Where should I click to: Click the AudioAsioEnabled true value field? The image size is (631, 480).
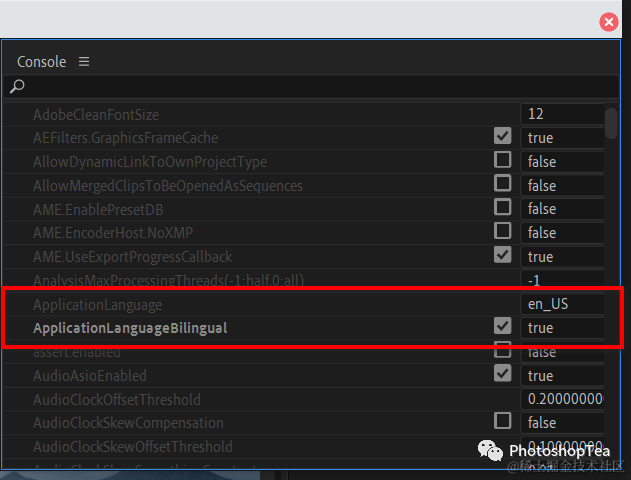click(562, 375)
